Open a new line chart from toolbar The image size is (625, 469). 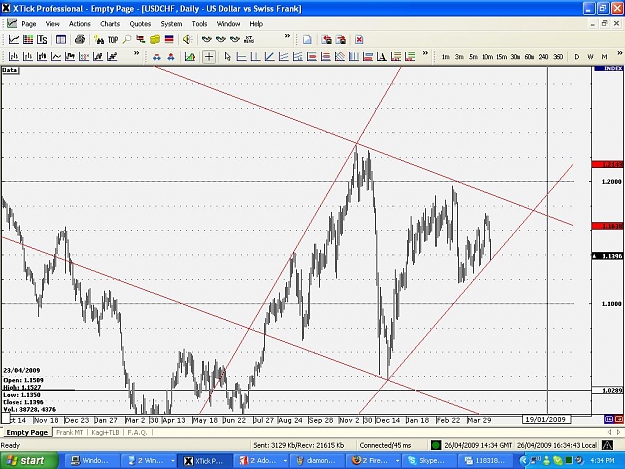click(x=14, y=39)
